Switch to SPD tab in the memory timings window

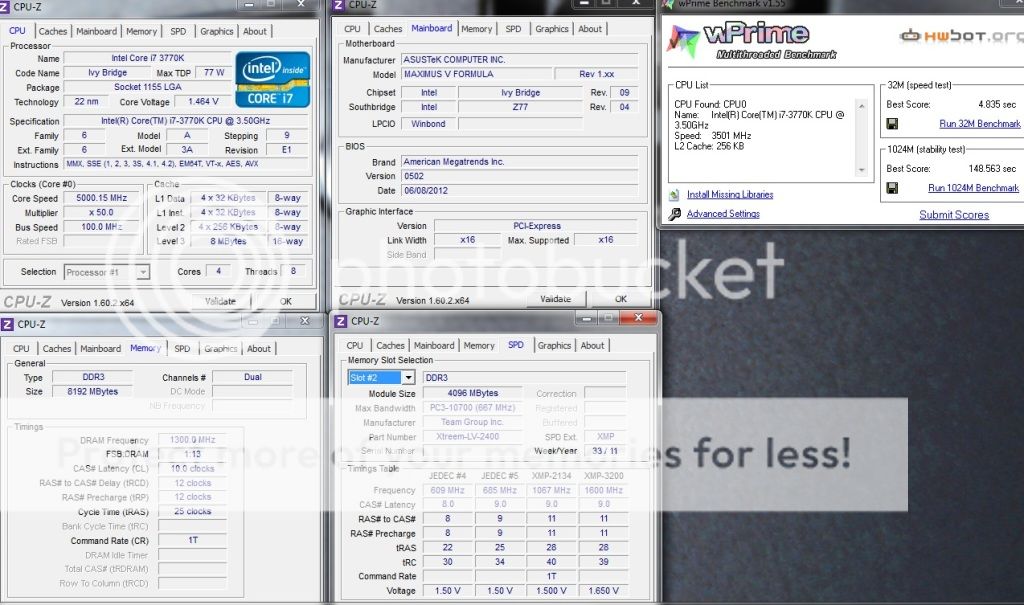(182, 349)
